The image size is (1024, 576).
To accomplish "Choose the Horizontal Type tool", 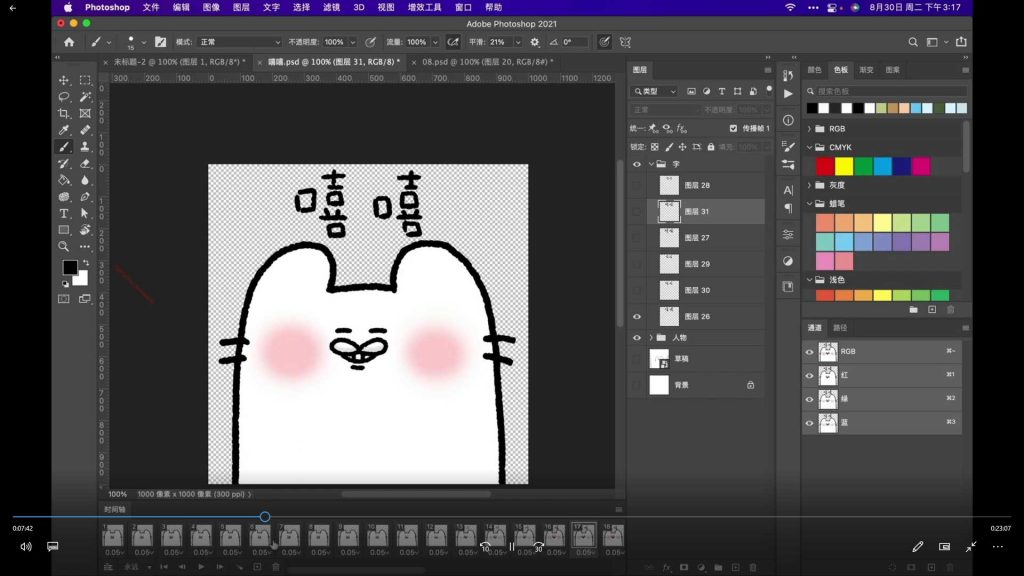I will click(x=64, y=213).
